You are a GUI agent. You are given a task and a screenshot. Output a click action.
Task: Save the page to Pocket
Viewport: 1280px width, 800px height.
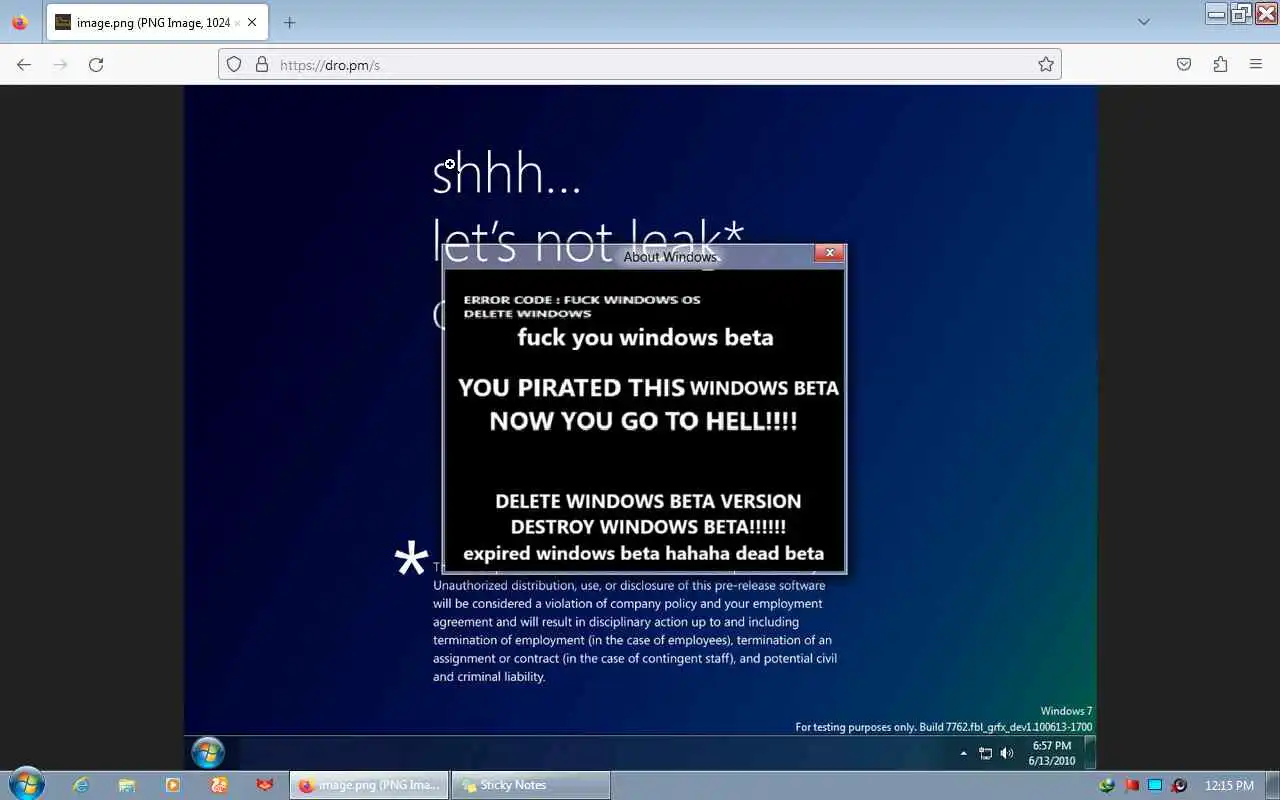[x=1184, y=64]
